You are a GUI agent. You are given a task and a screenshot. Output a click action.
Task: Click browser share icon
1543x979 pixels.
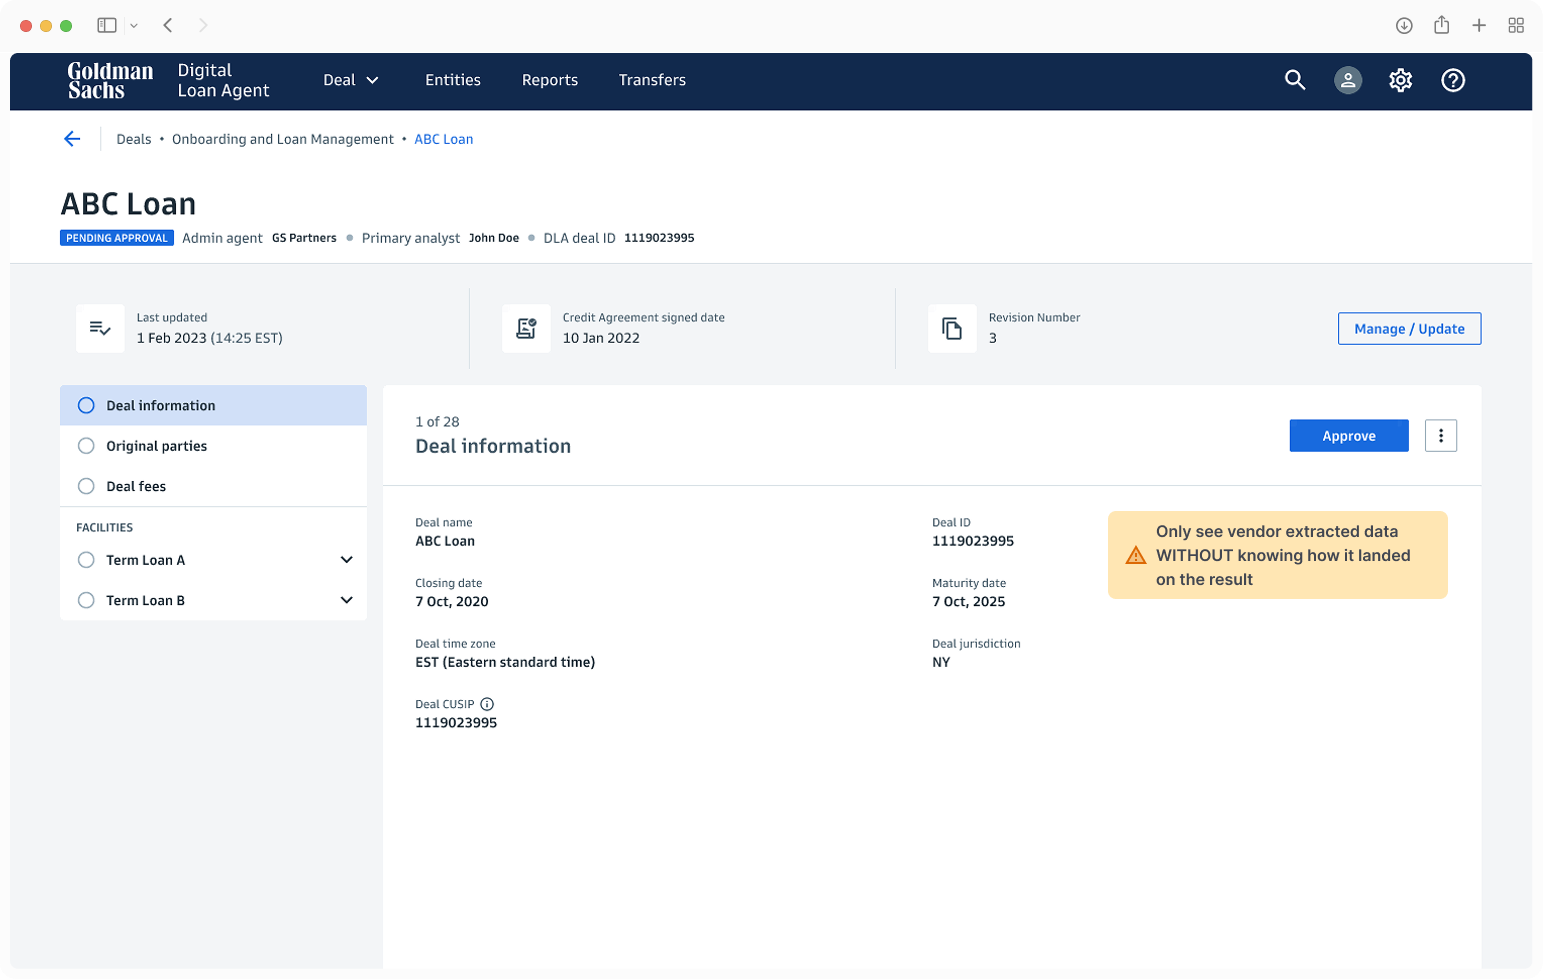click(1441, 25)
